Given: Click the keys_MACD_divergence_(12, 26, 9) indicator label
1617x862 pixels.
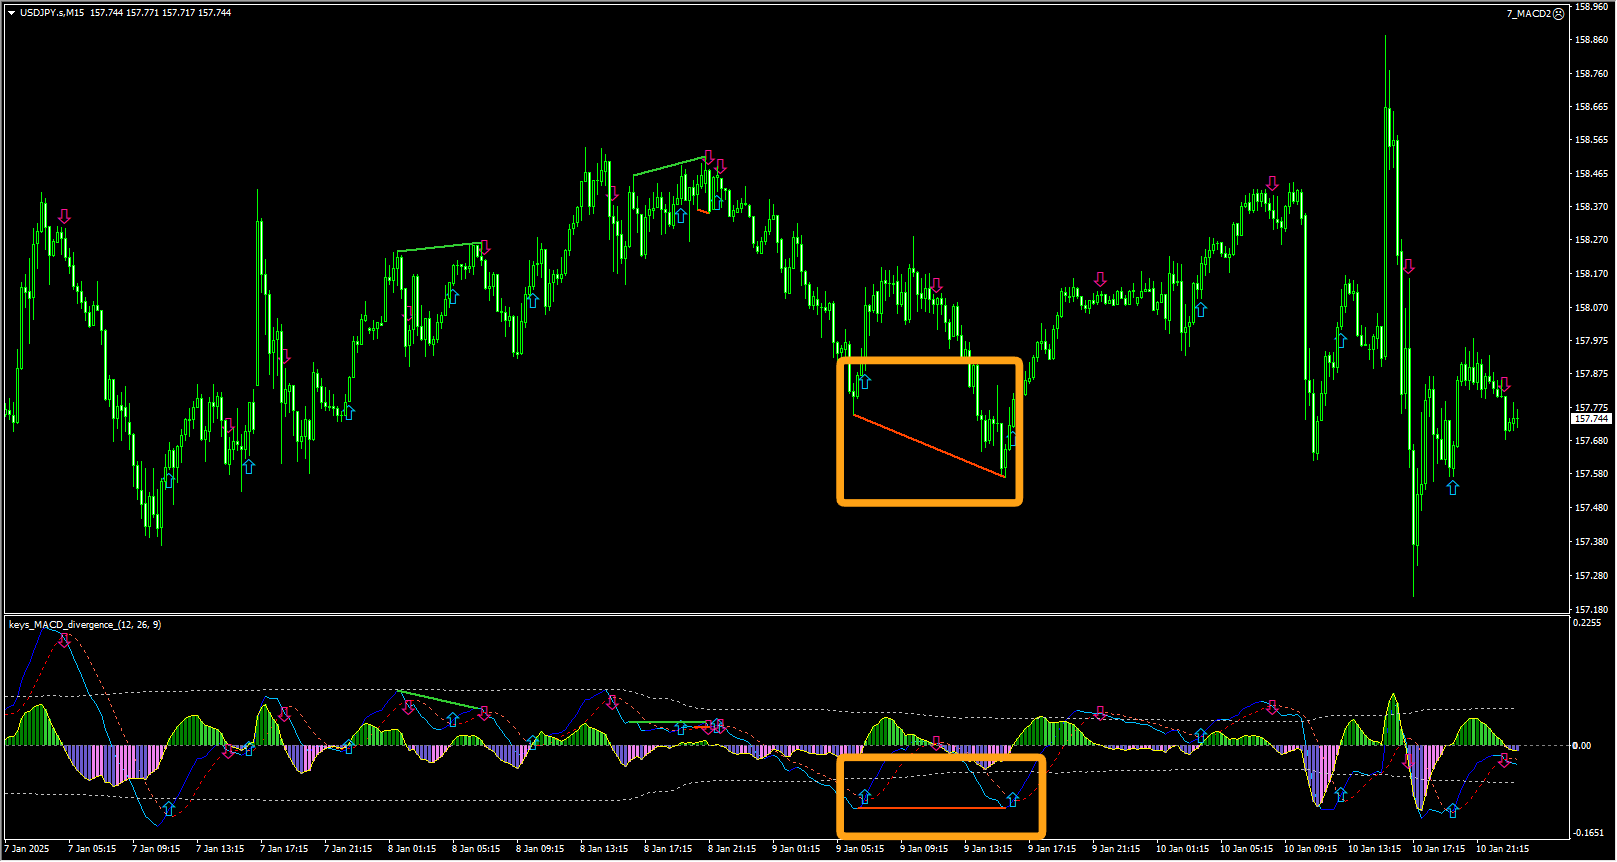Looking at the screenshot, I should click(85, 625).
